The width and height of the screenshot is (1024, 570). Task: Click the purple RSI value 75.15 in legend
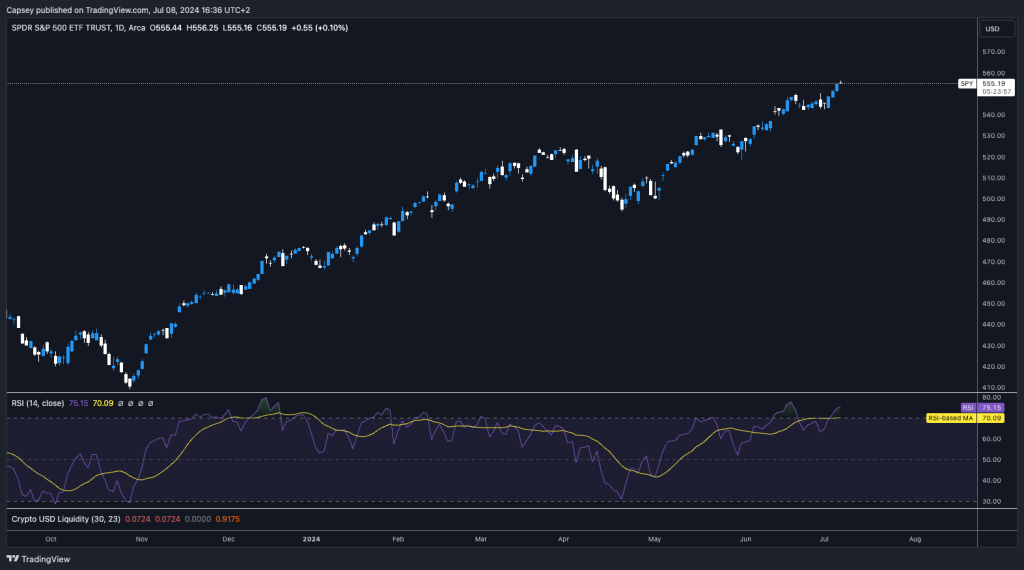tap(78, 403)
